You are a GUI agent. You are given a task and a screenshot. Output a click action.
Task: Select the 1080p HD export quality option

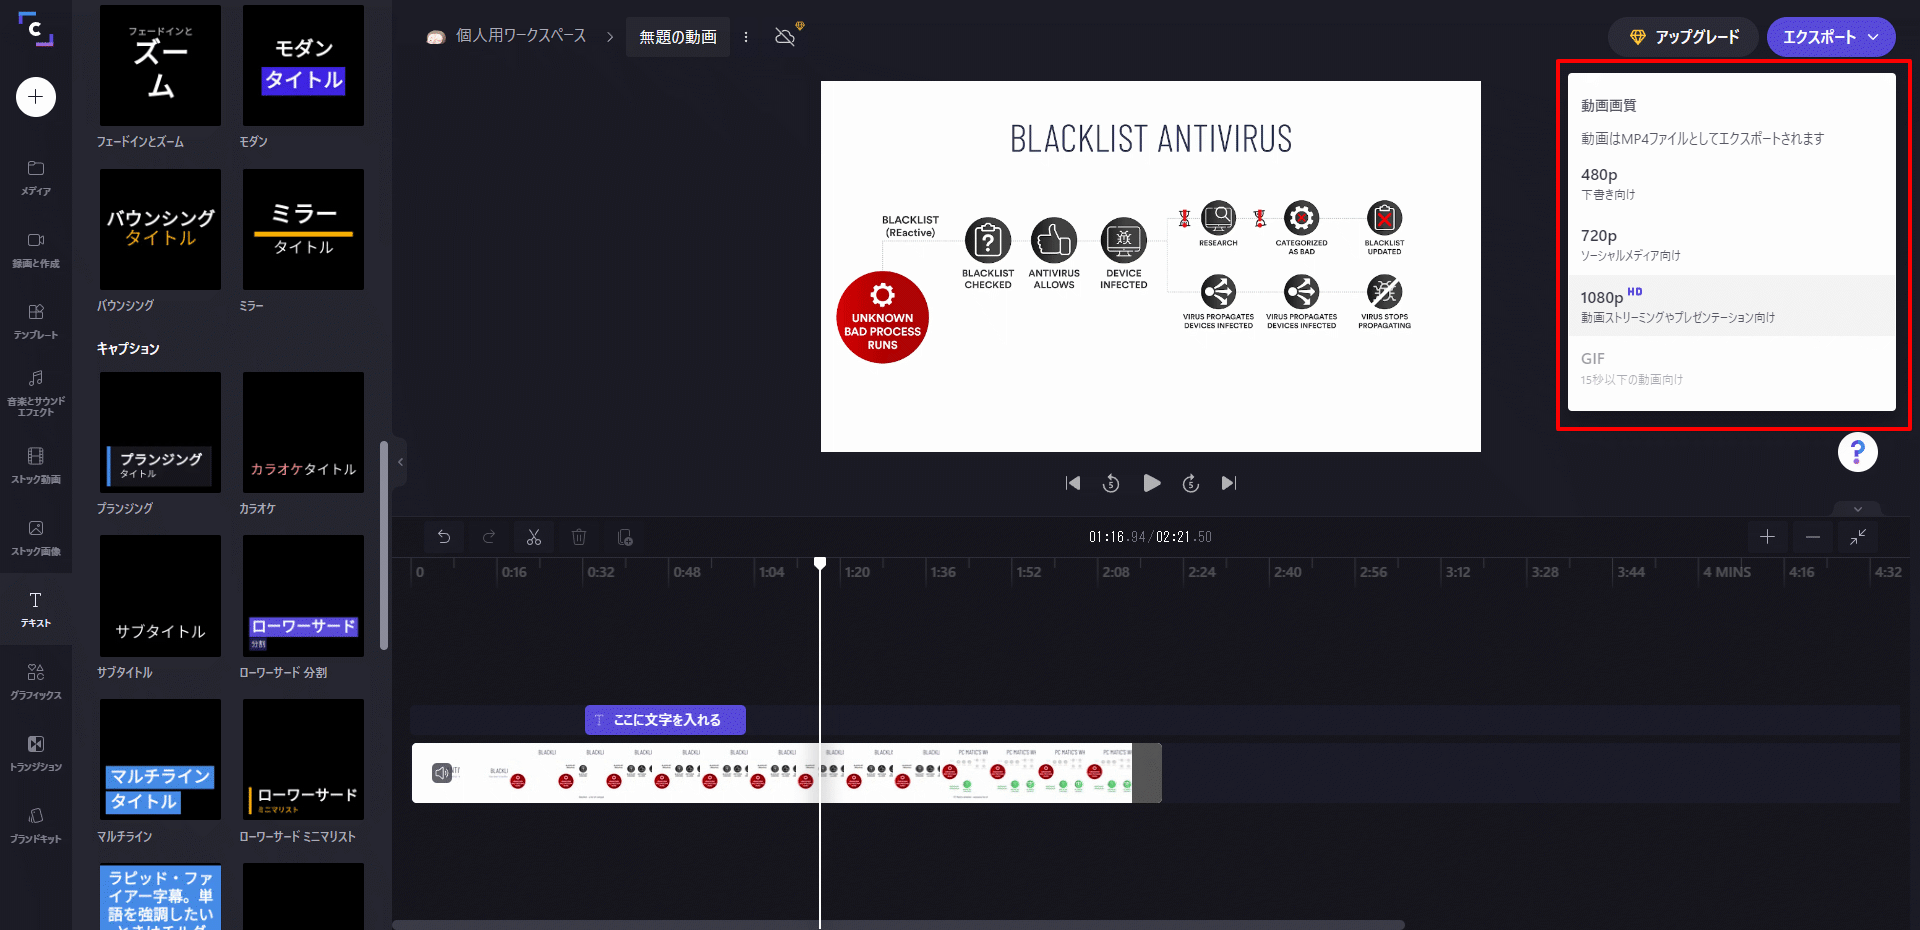point(1731,305)
